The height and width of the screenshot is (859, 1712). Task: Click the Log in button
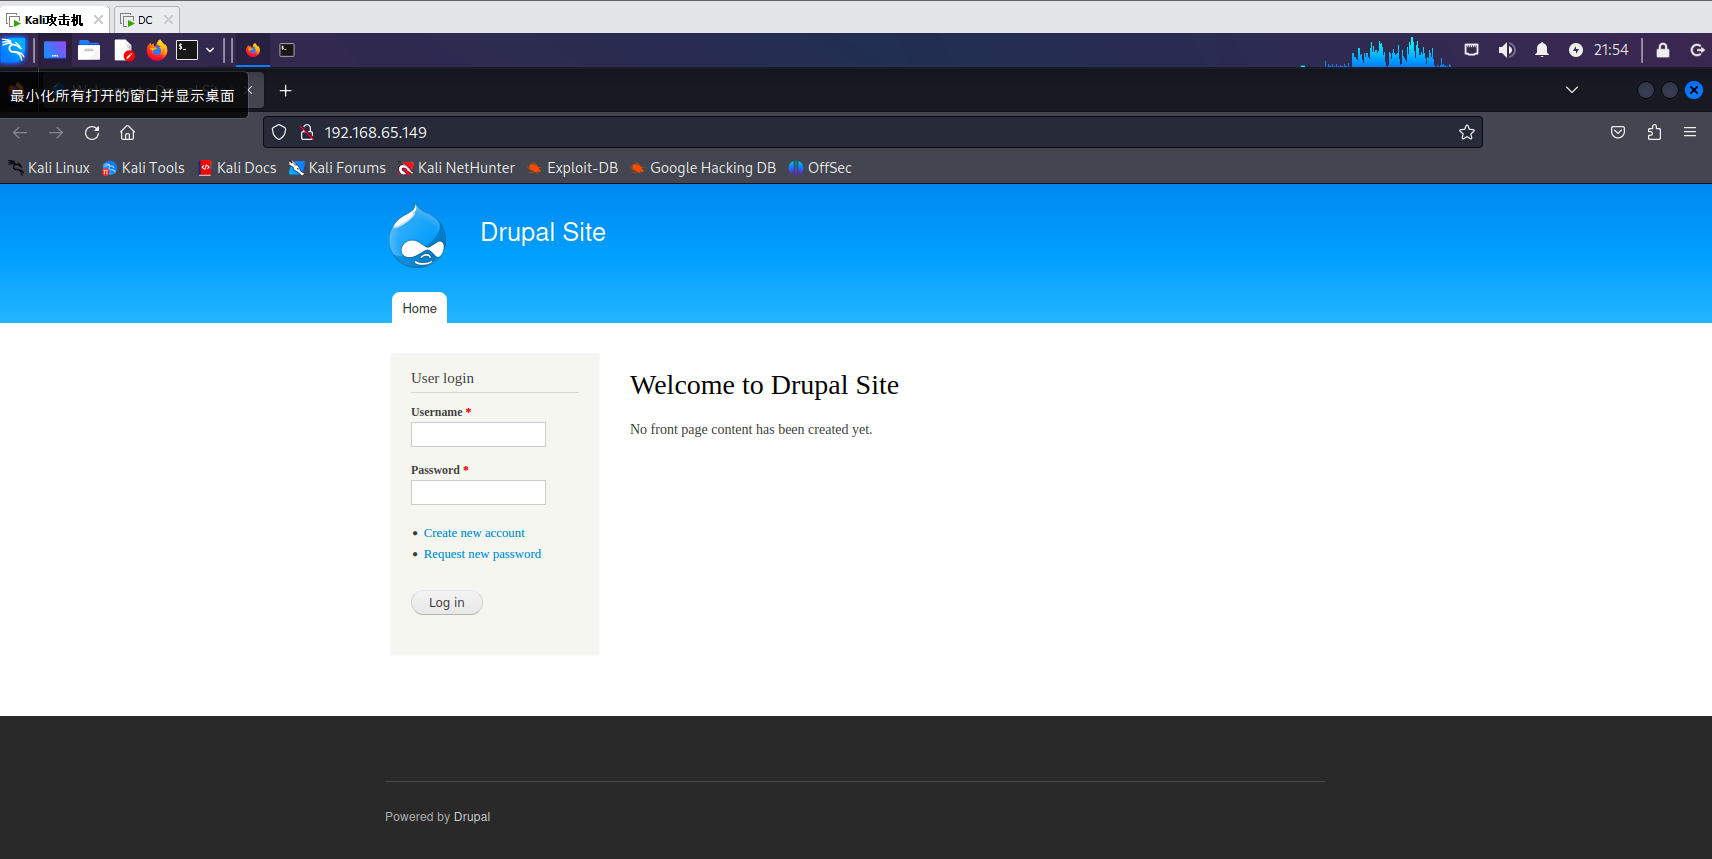pos(446,603)
